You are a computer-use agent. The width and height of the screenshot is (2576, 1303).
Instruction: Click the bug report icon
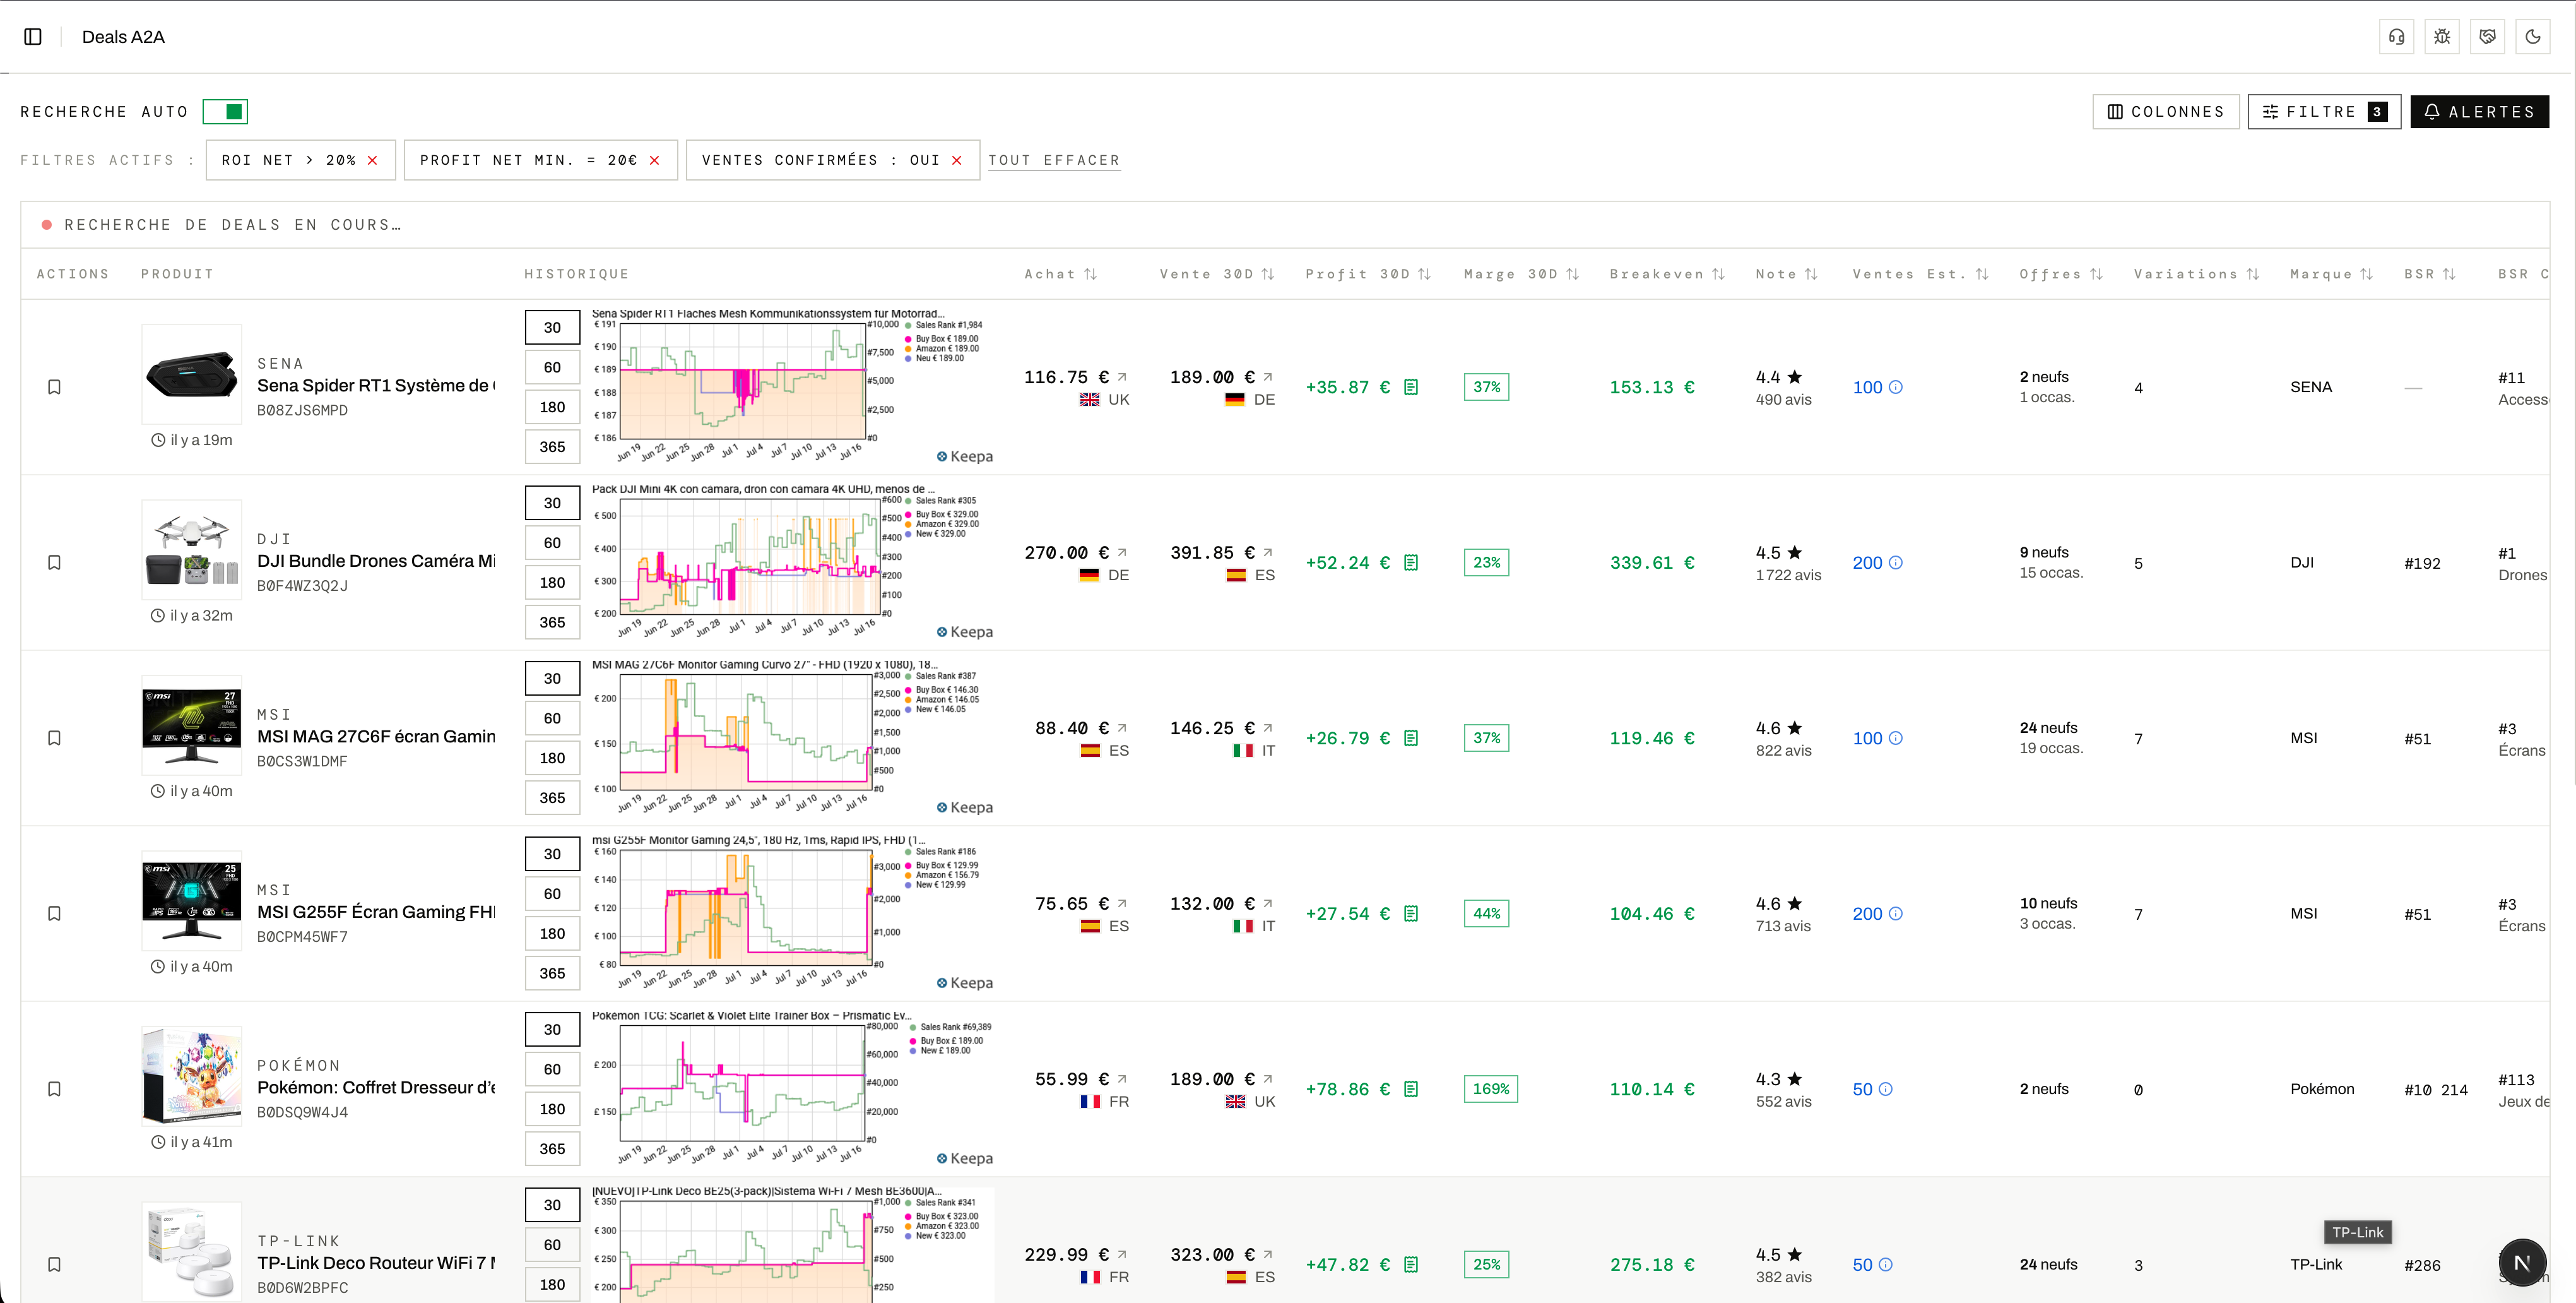coord(2442,37)
